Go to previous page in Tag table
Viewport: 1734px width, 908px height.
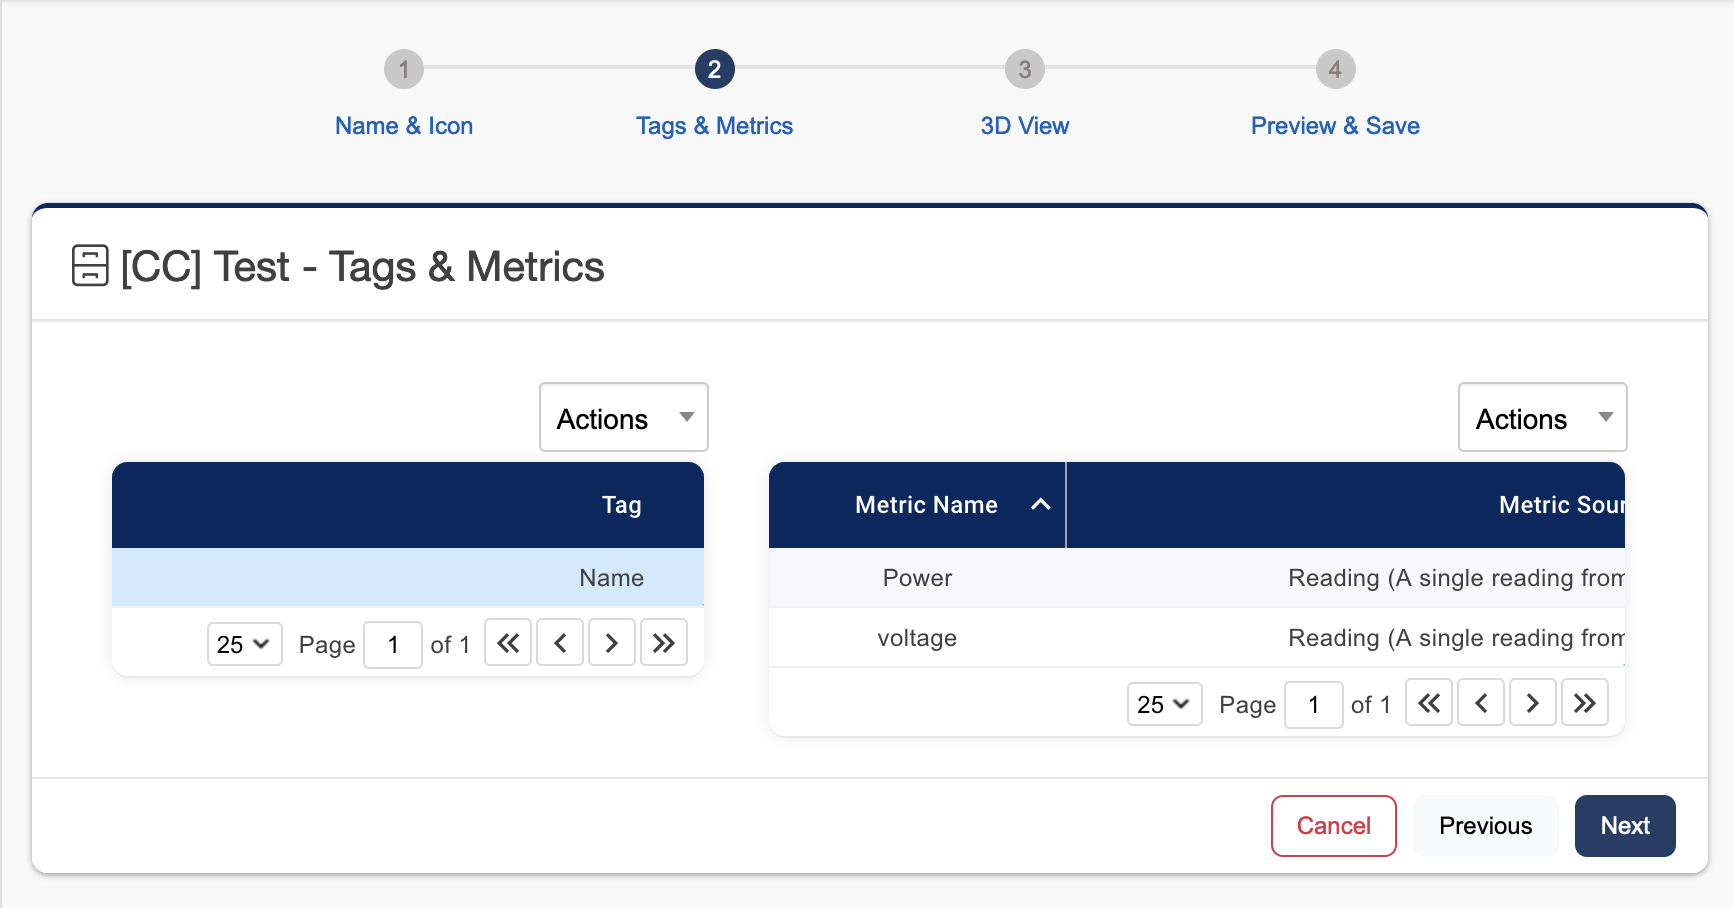(x=560, y=643)
